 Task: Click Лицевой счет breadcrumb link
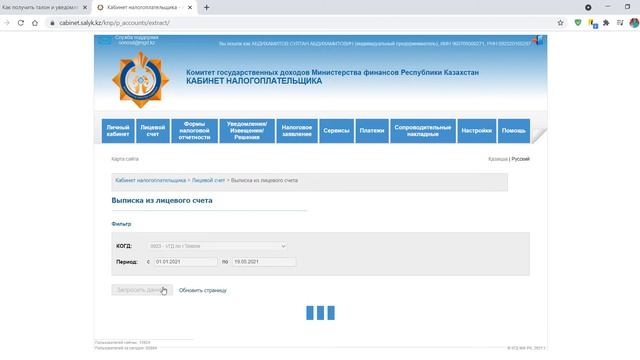[x=208, y=180]
